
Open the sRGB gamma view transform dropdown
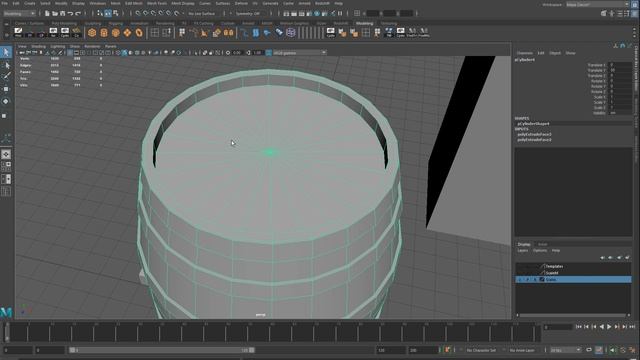[300, 53]
